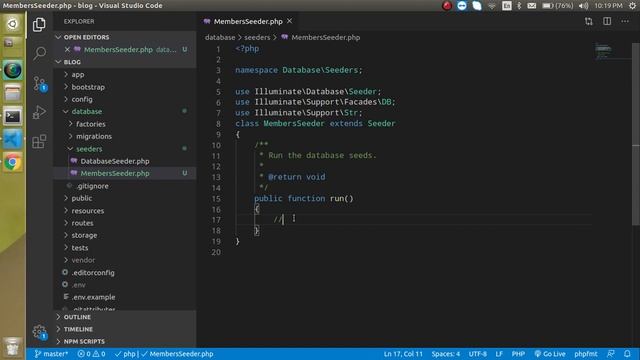The width and height of the screenshot is (640, 360).
Task: Open the Manage gear menu
Action: tap(40, 332)
